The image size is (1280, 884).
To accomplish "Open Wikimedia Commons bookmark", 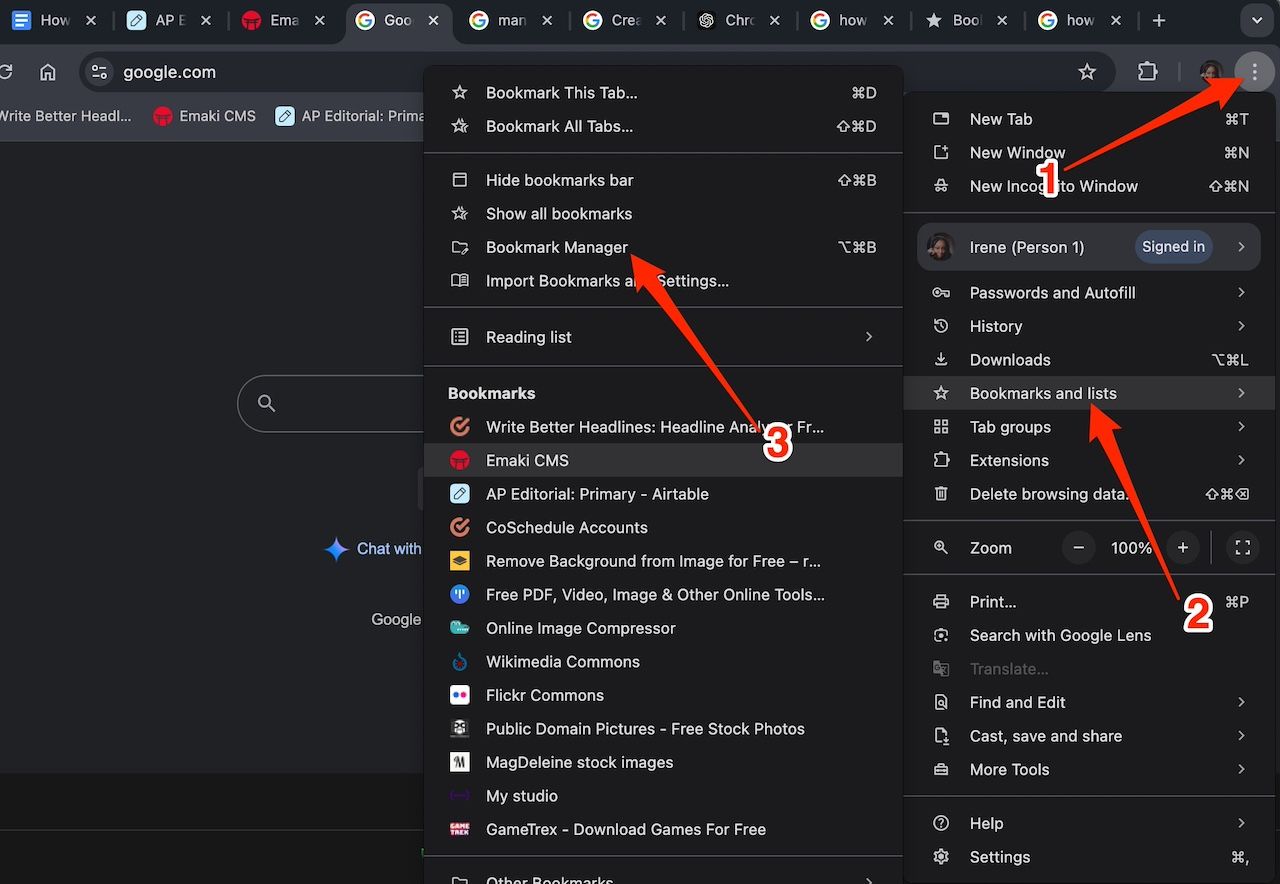I will click(x=663, y=661).
